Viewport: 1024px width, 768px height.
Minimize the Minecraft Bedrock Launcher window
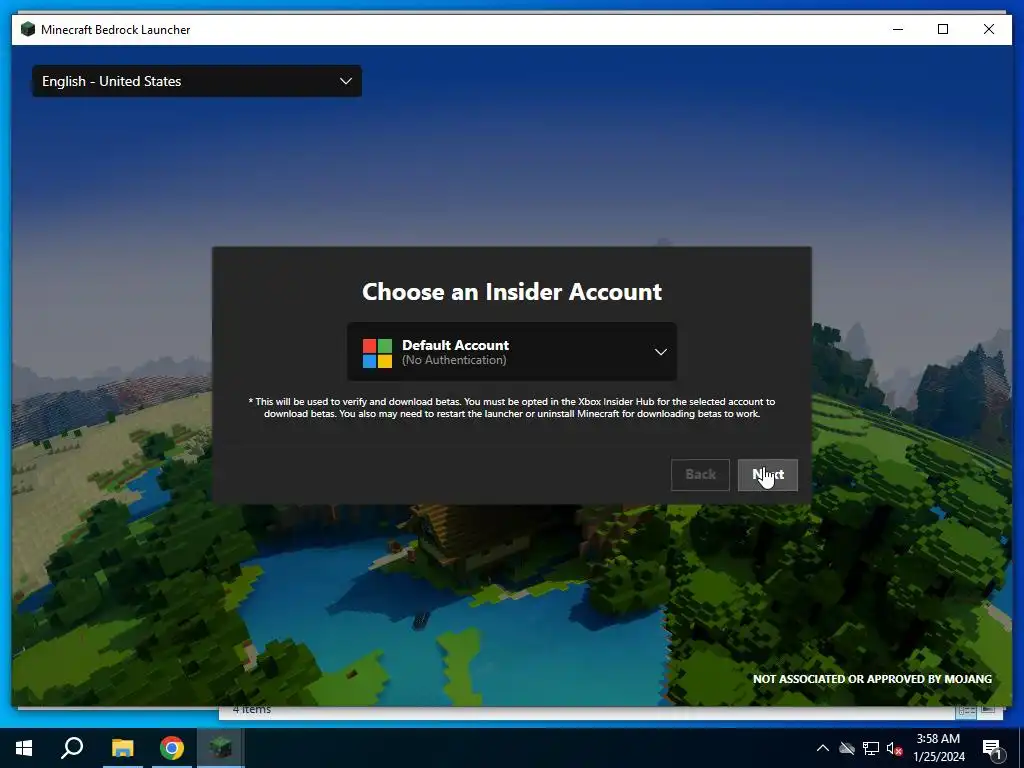[x=898, y=29]
